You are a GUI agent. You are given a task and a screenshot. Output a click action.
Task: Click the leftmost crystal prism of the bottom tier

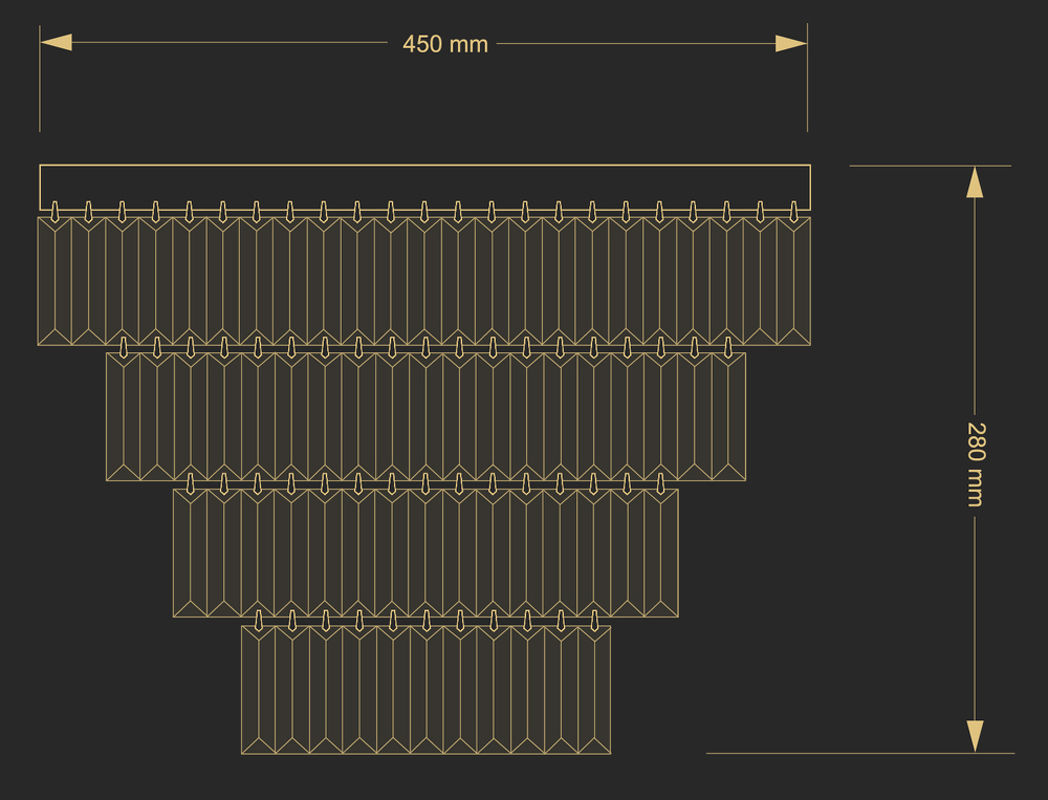click(259, 689)
